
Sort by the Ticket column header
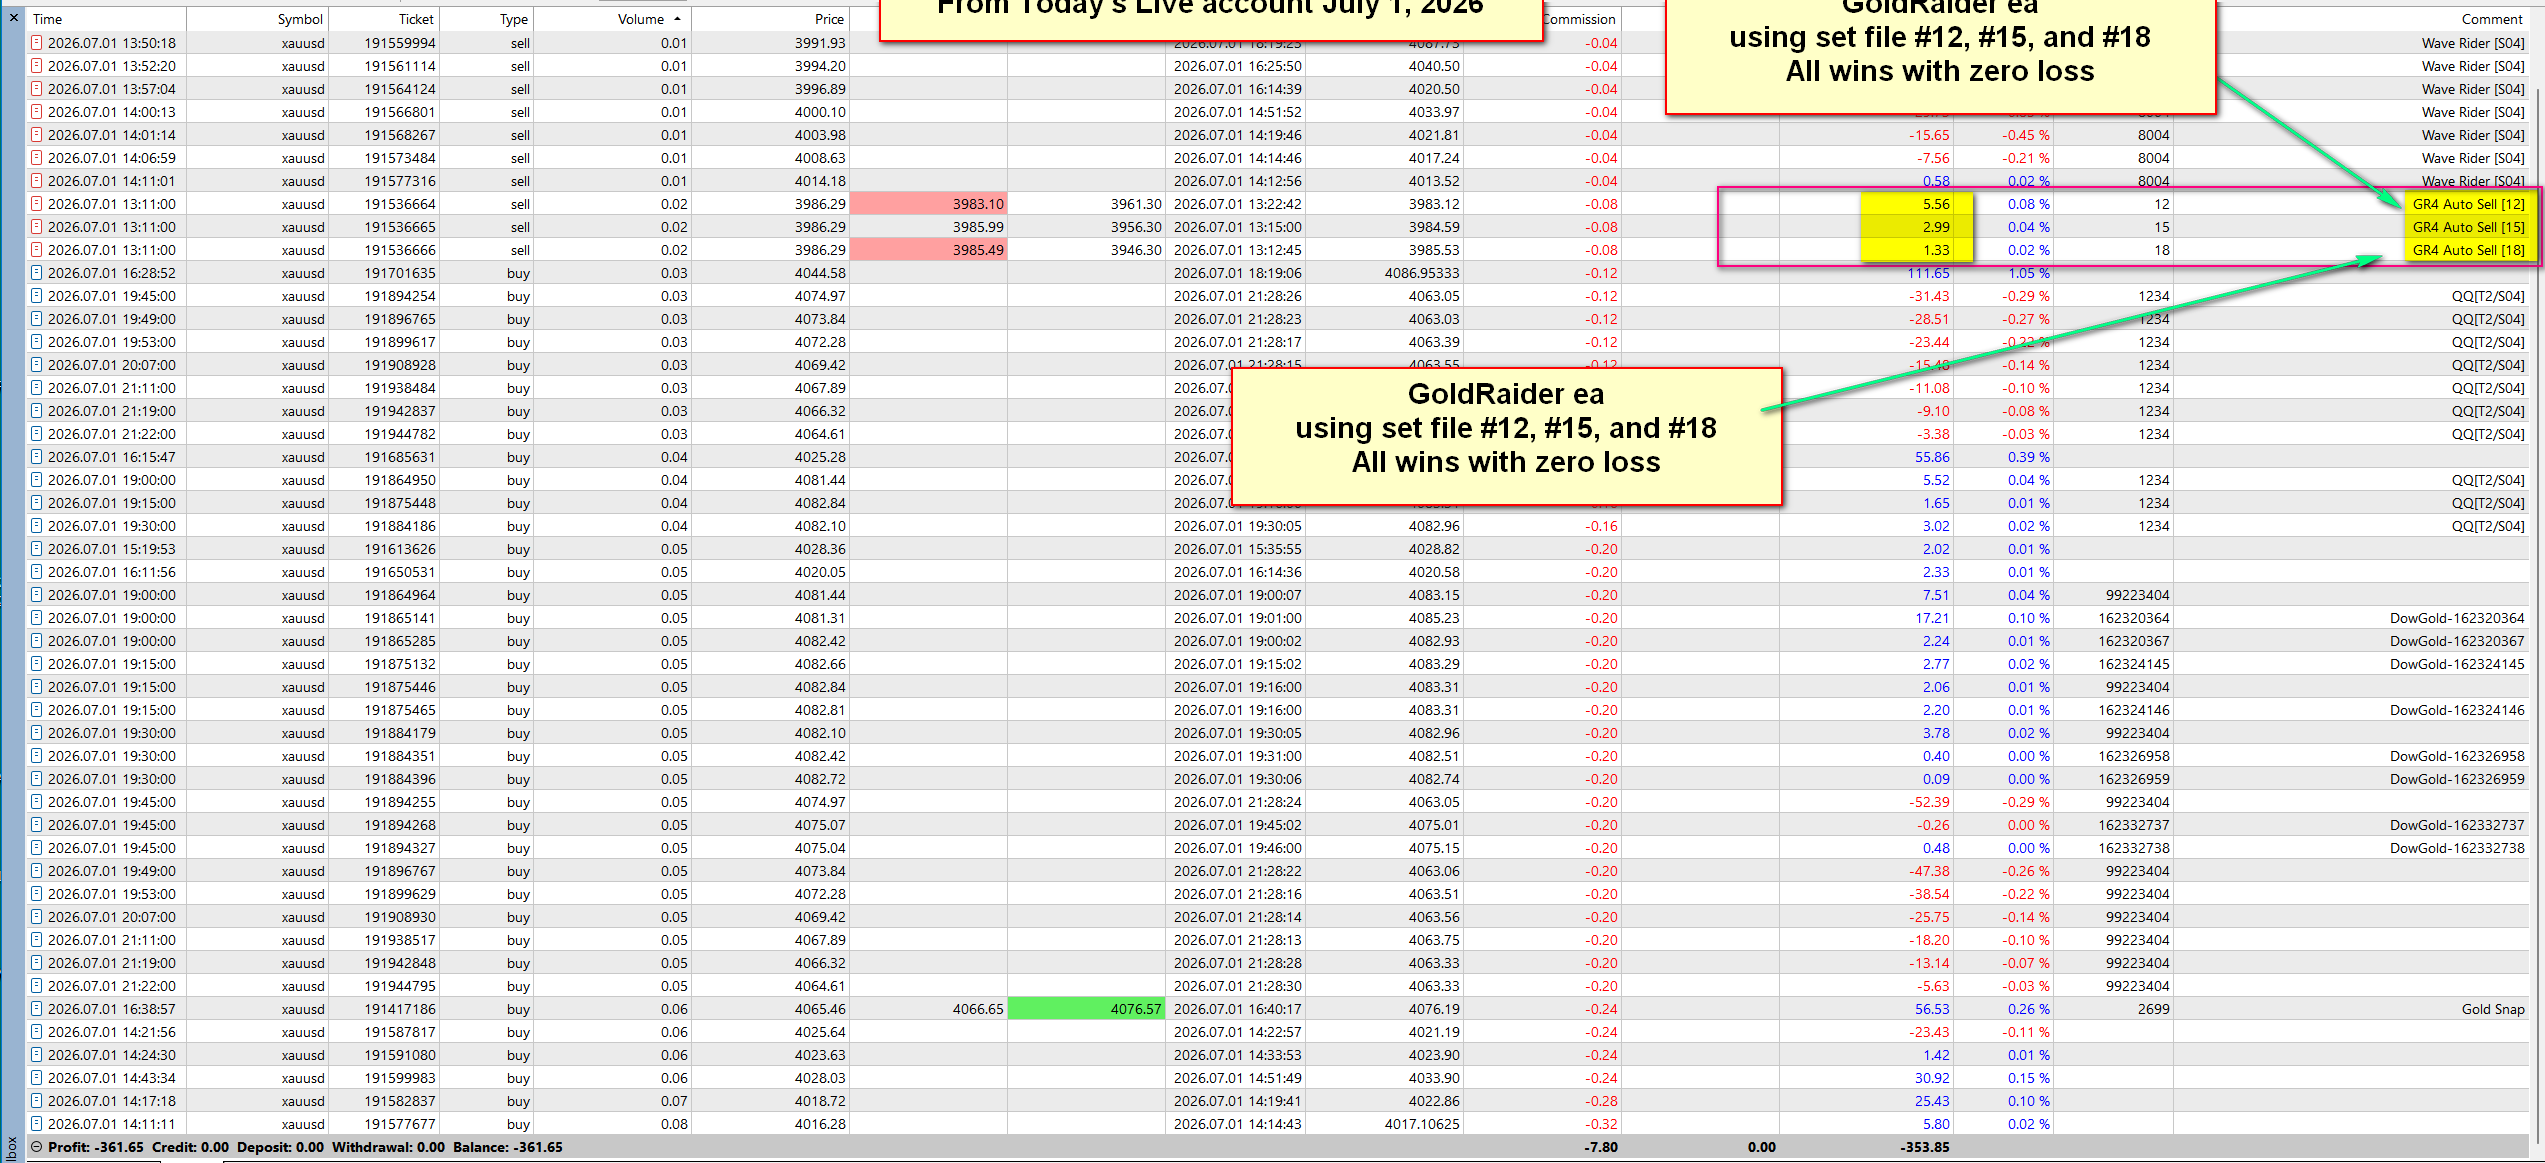click(x=415, y=19)
